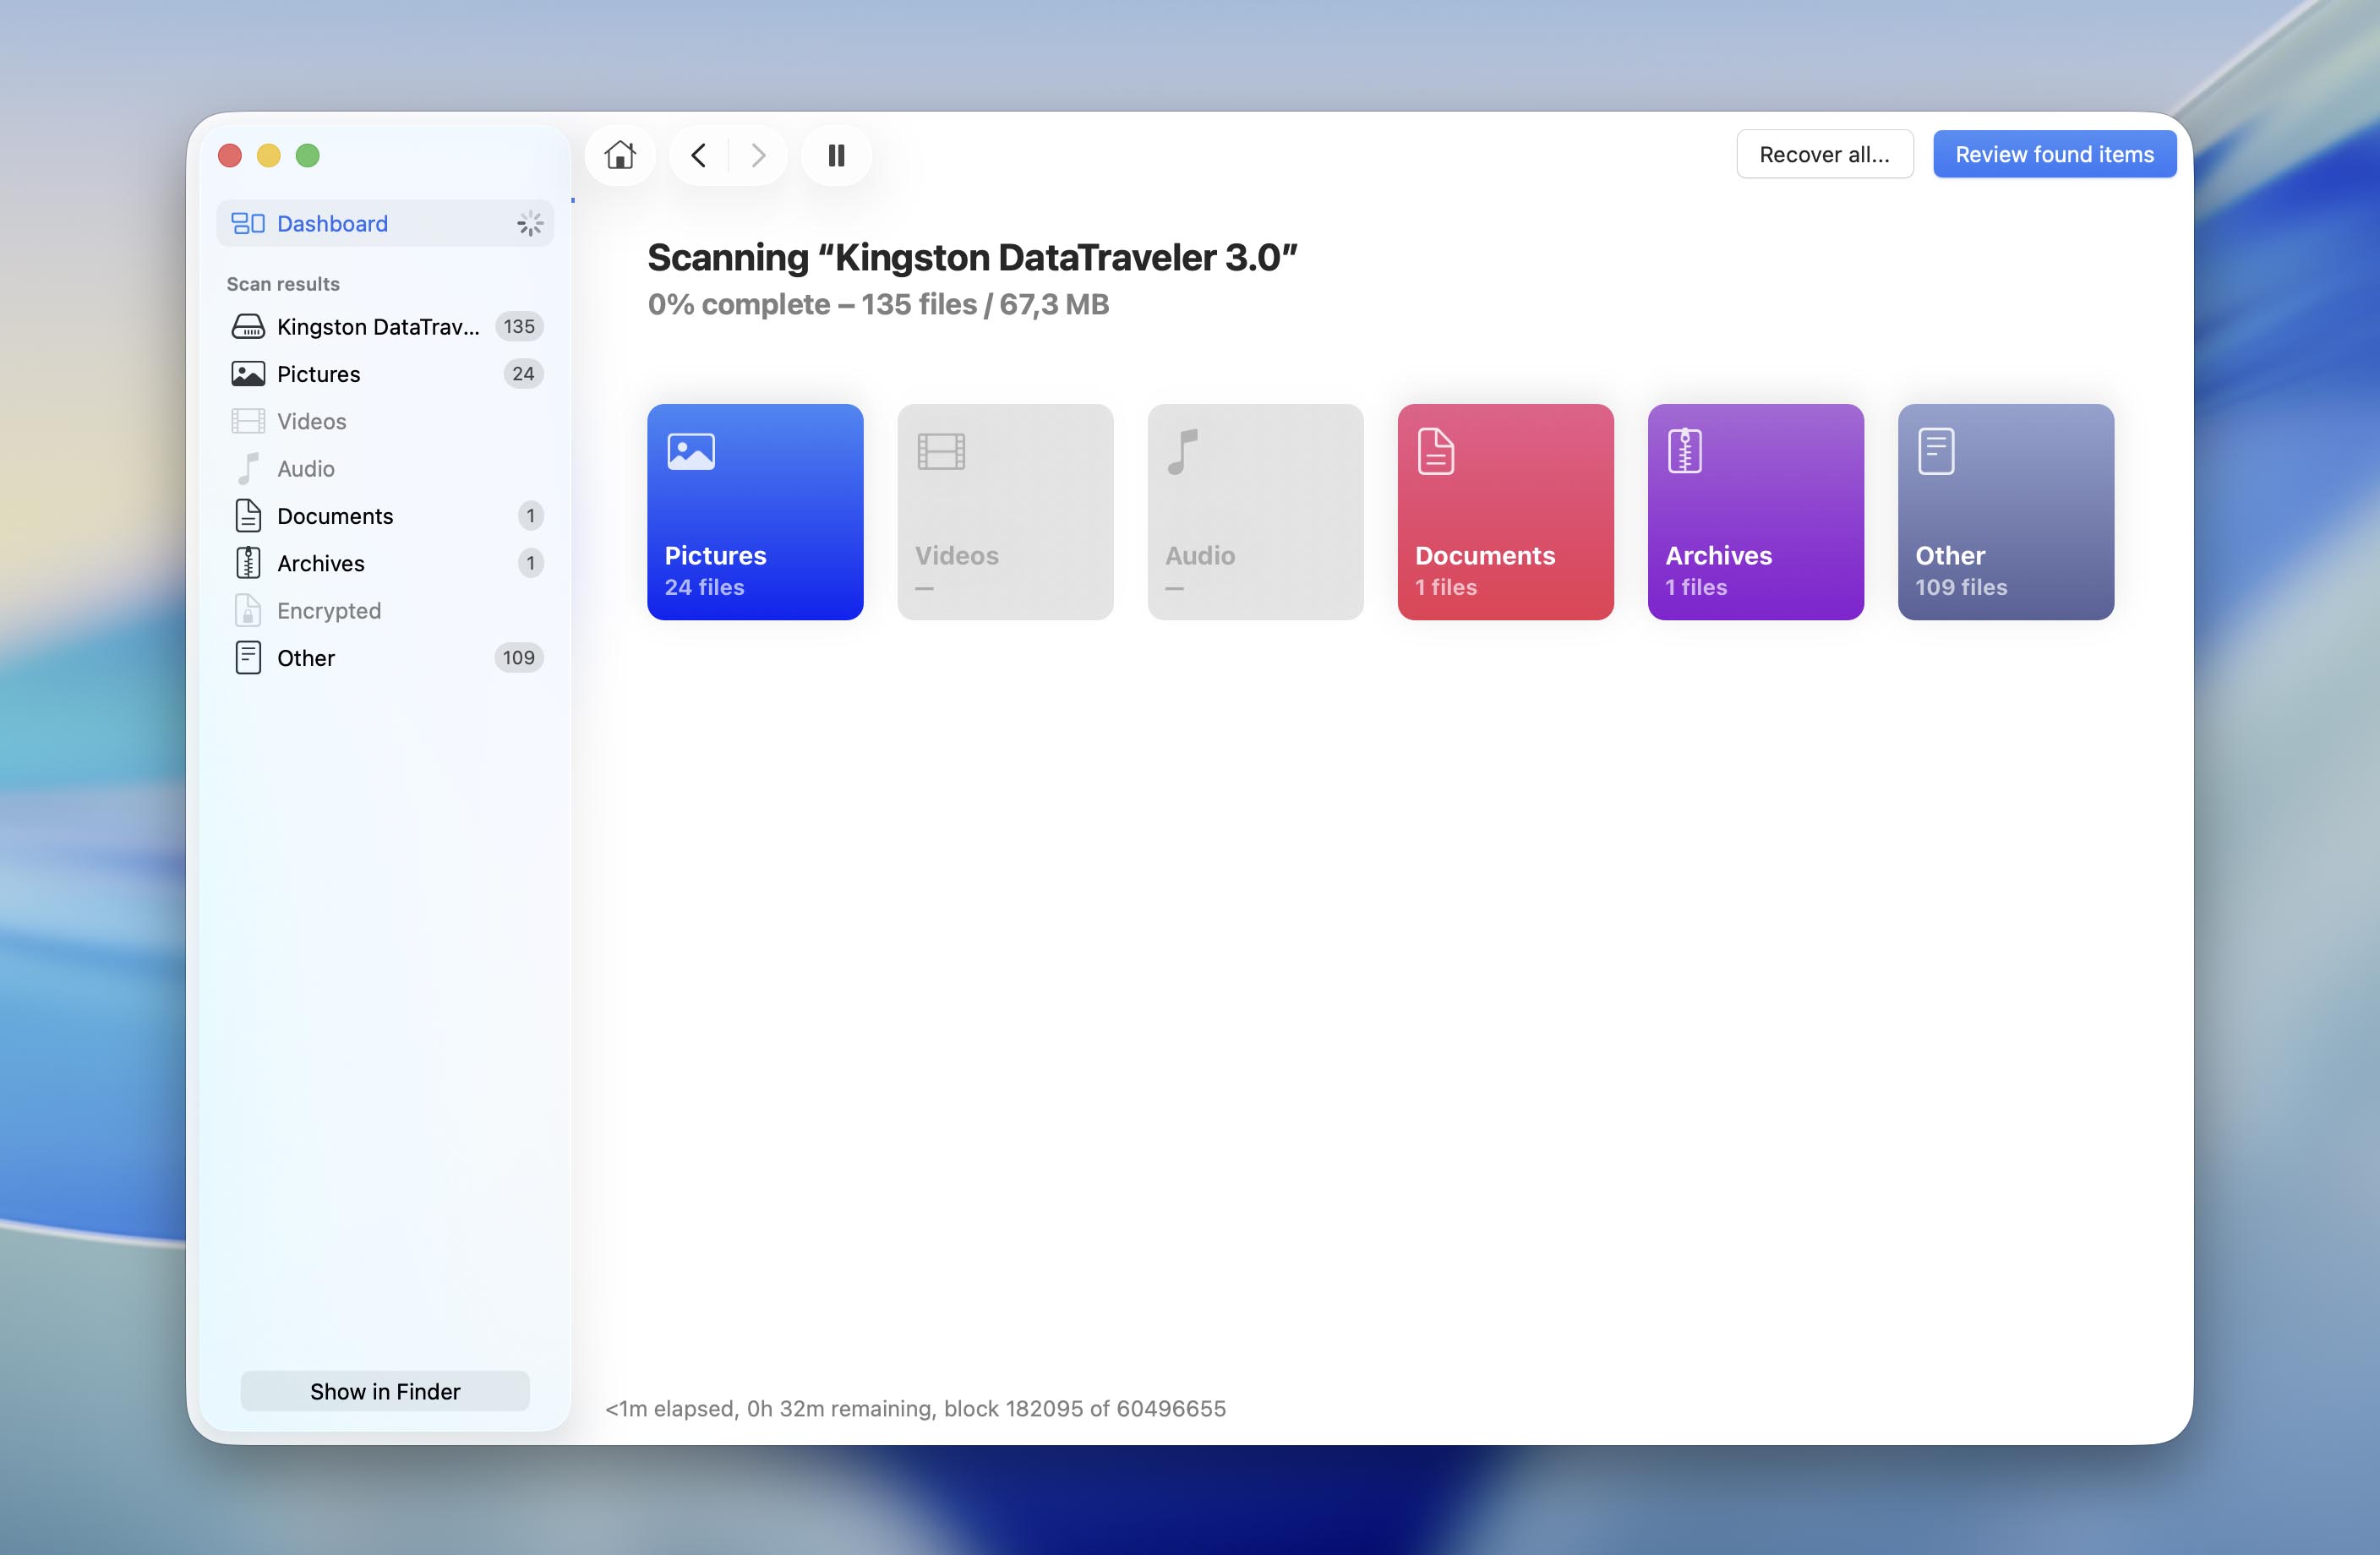Image resolution: width=2380 pixels, height=1555 pixels.
Task: Open the Pictures 24 files card
Action: pos(755,512)
